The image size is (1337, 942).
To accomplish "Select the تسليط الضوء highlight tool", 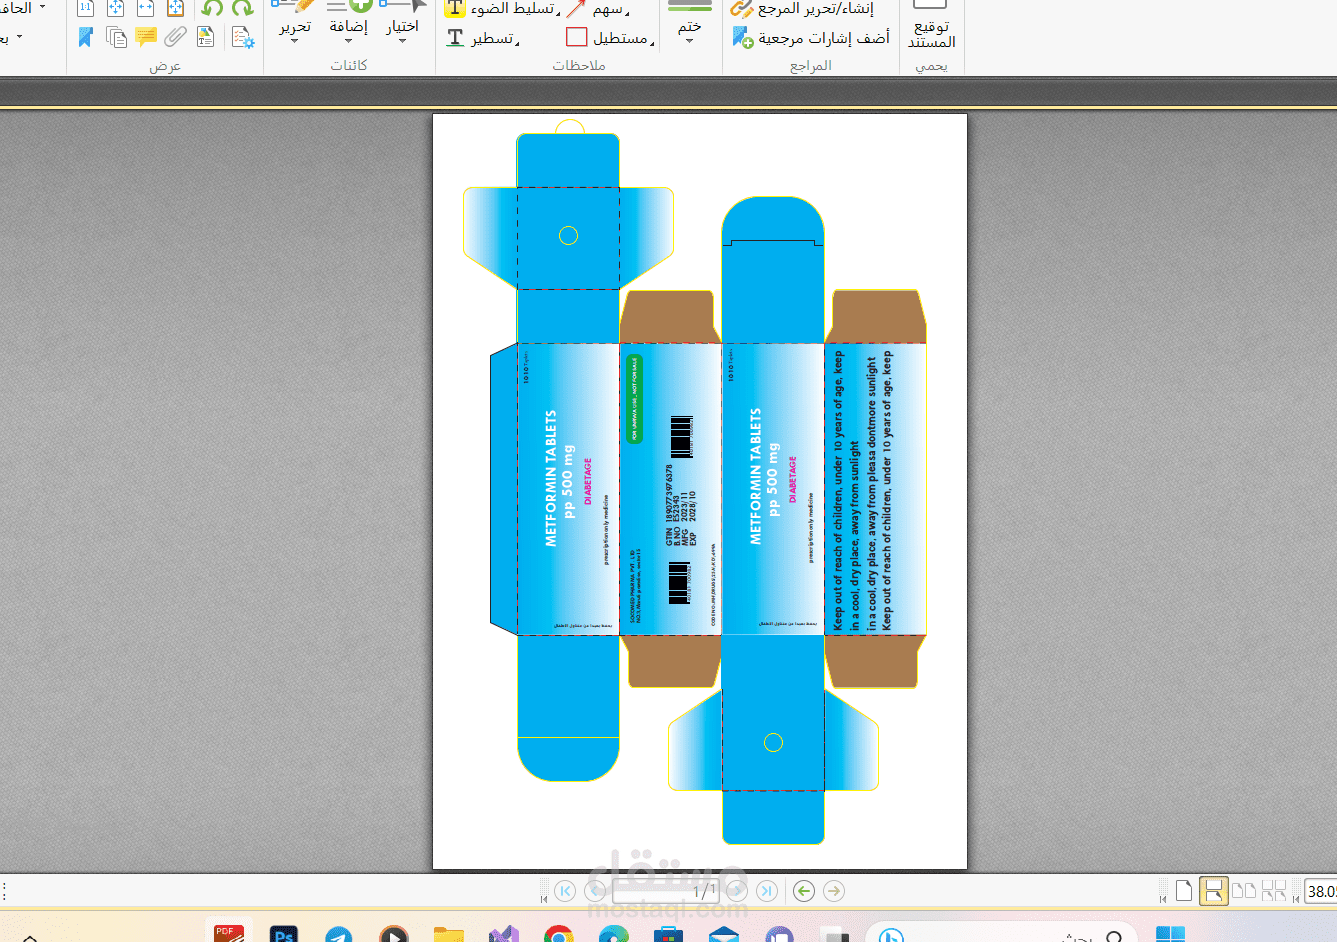I will point(501,9).
